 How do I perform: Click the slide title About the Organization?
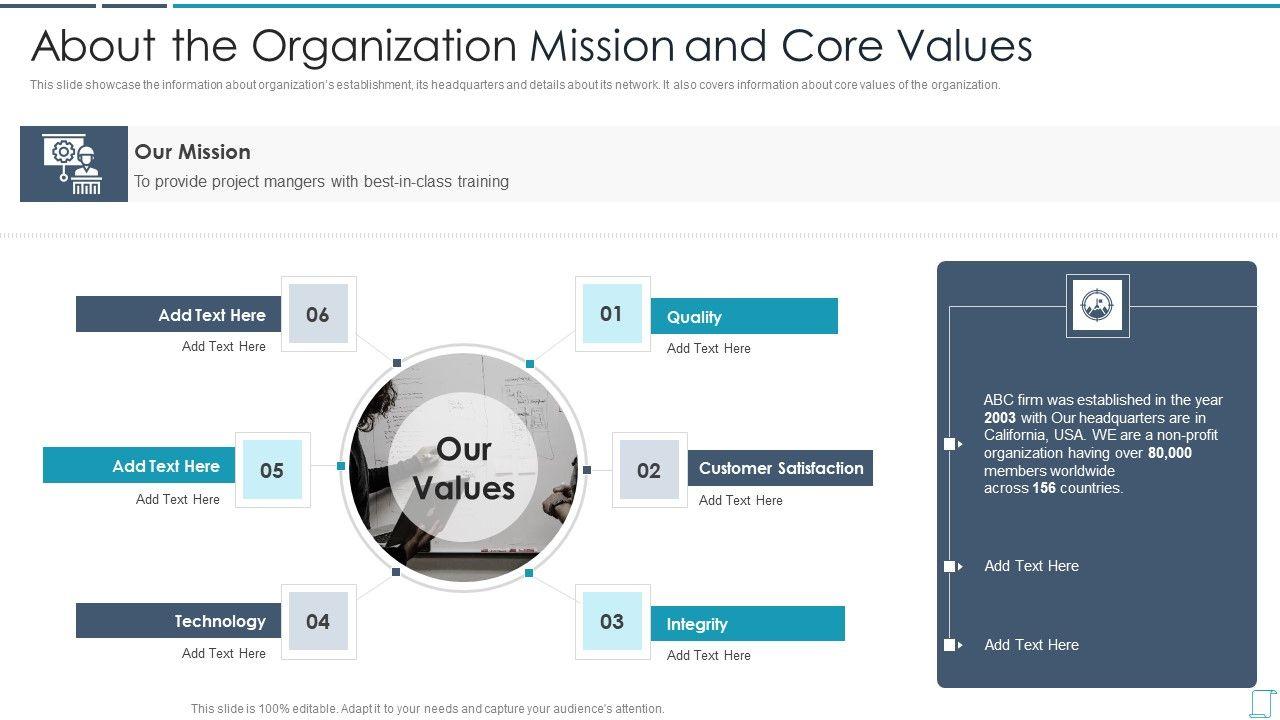click(531, 46)
